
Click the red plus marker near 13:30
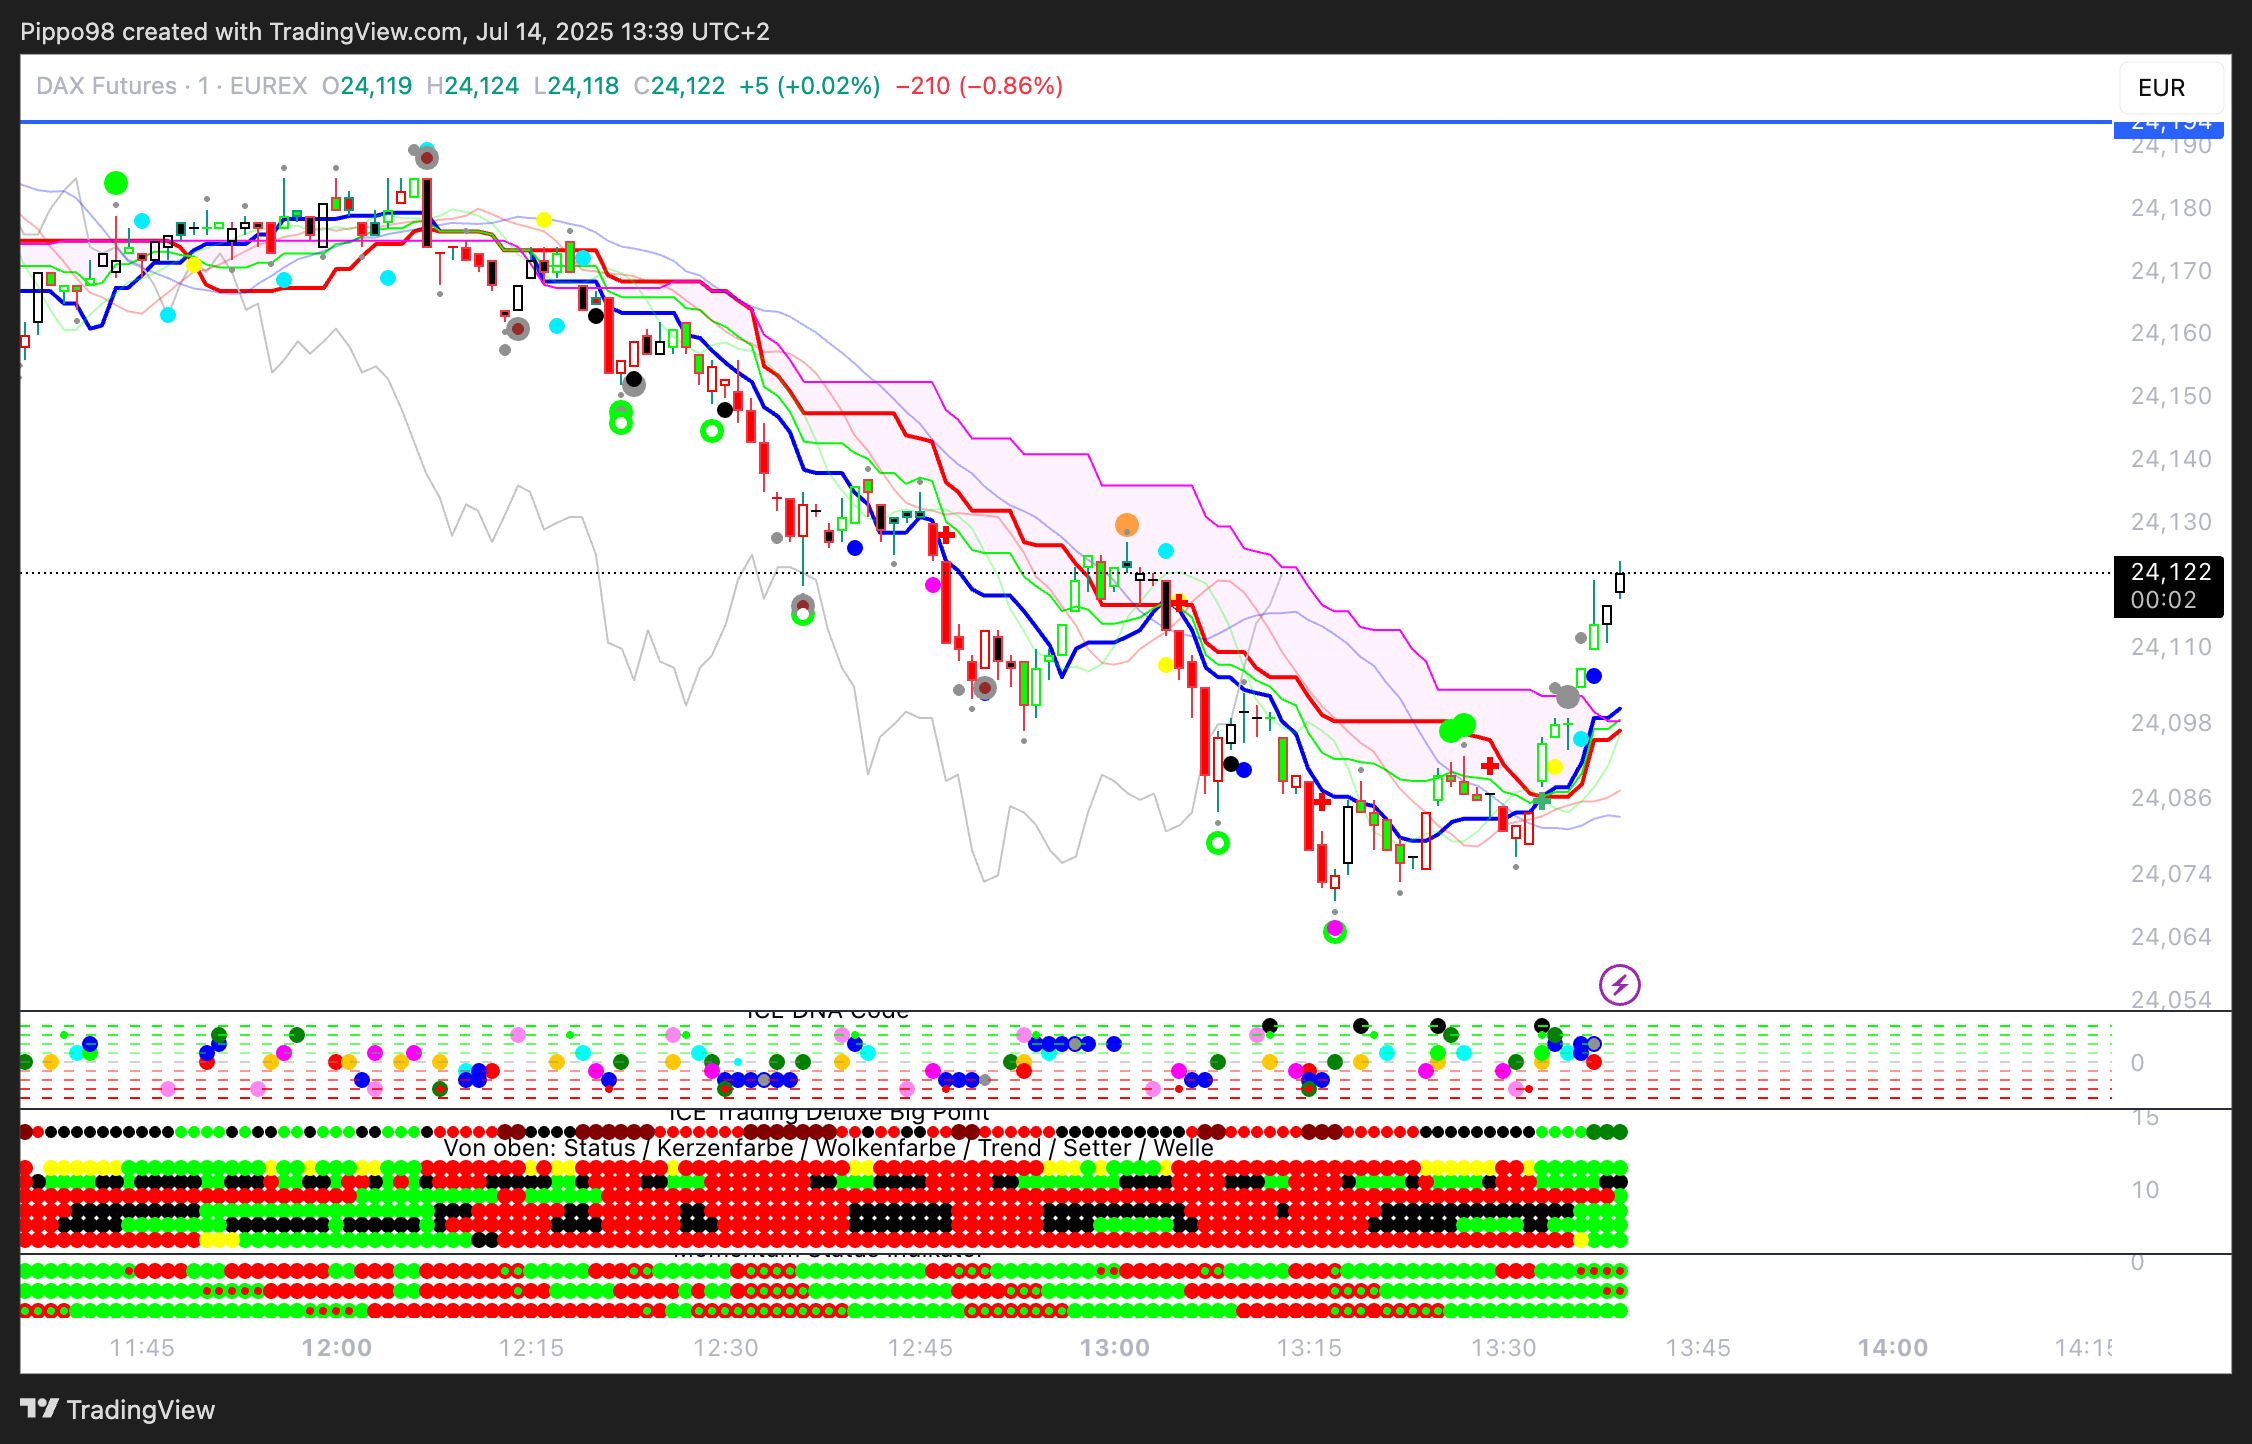1490,766
